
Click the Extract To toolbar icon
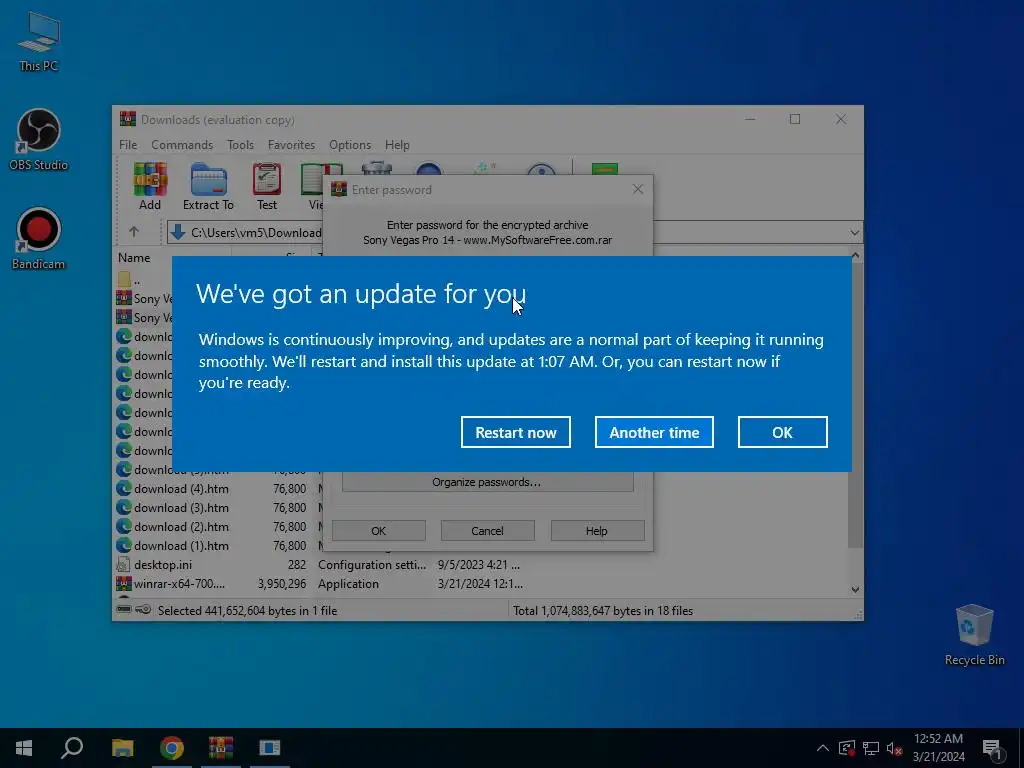click(x=208, y=187)
